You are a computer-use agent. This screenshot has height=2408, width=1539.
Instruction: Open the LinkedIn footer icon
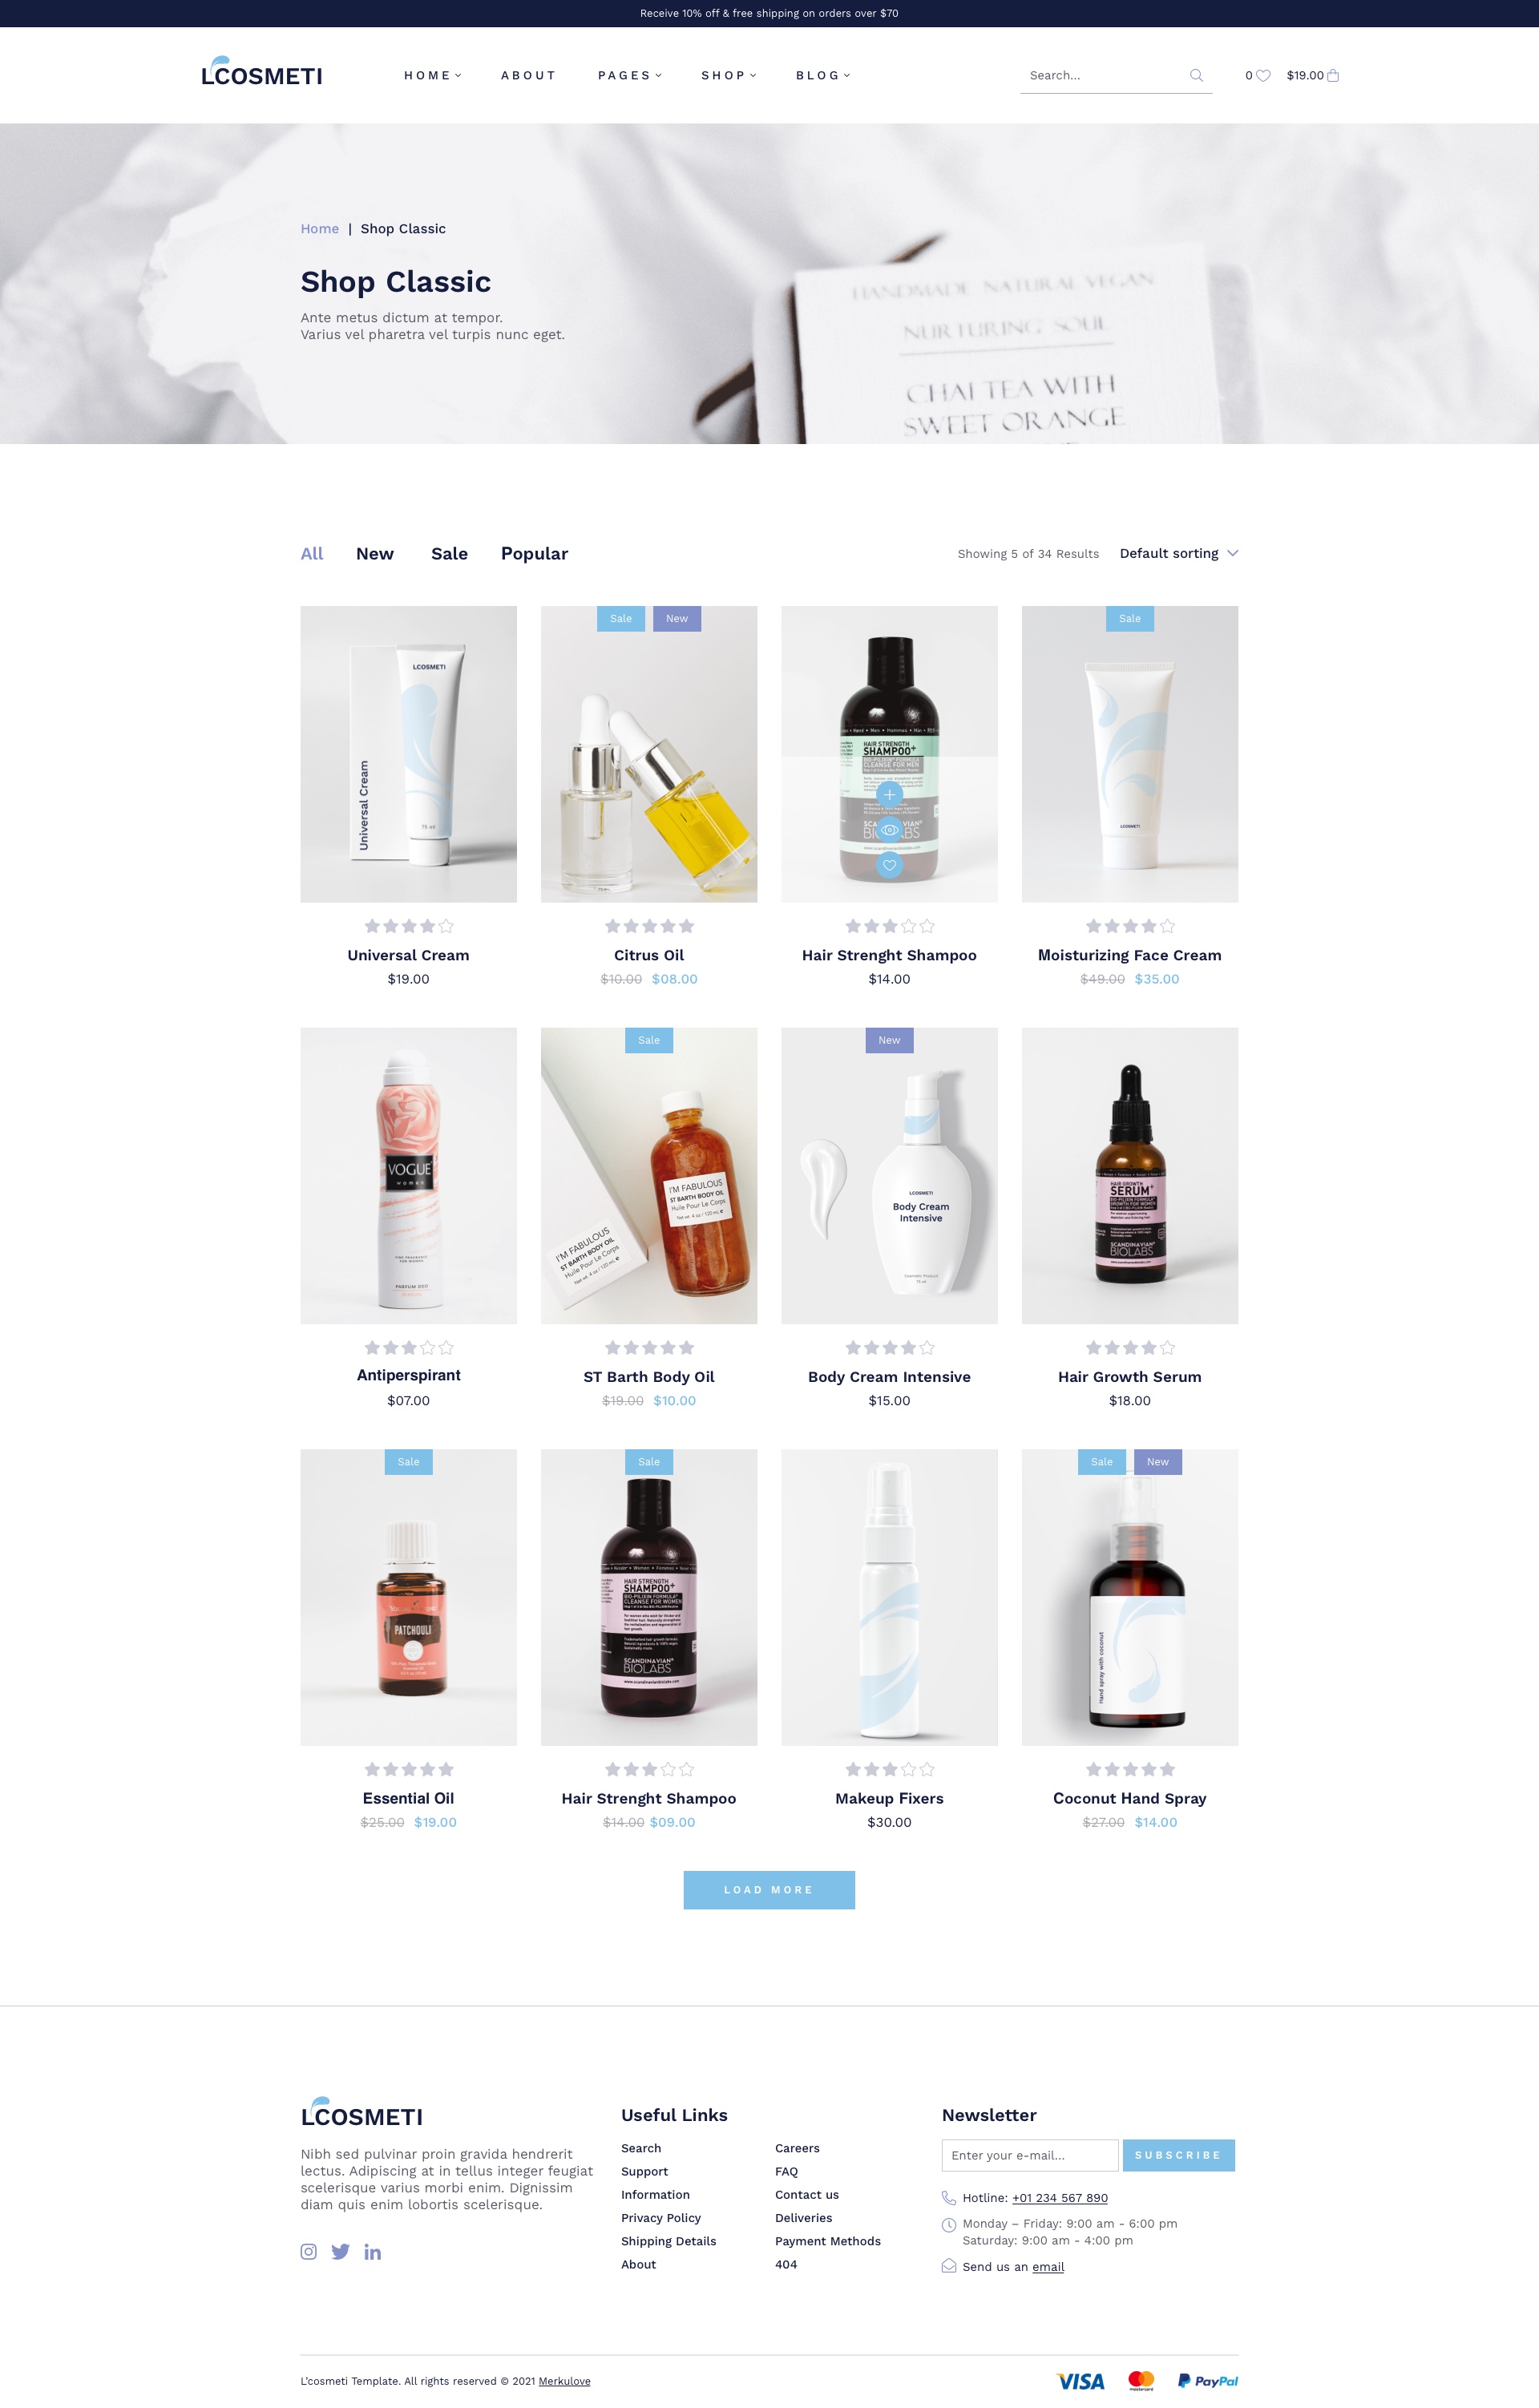tap(373, 2252)
